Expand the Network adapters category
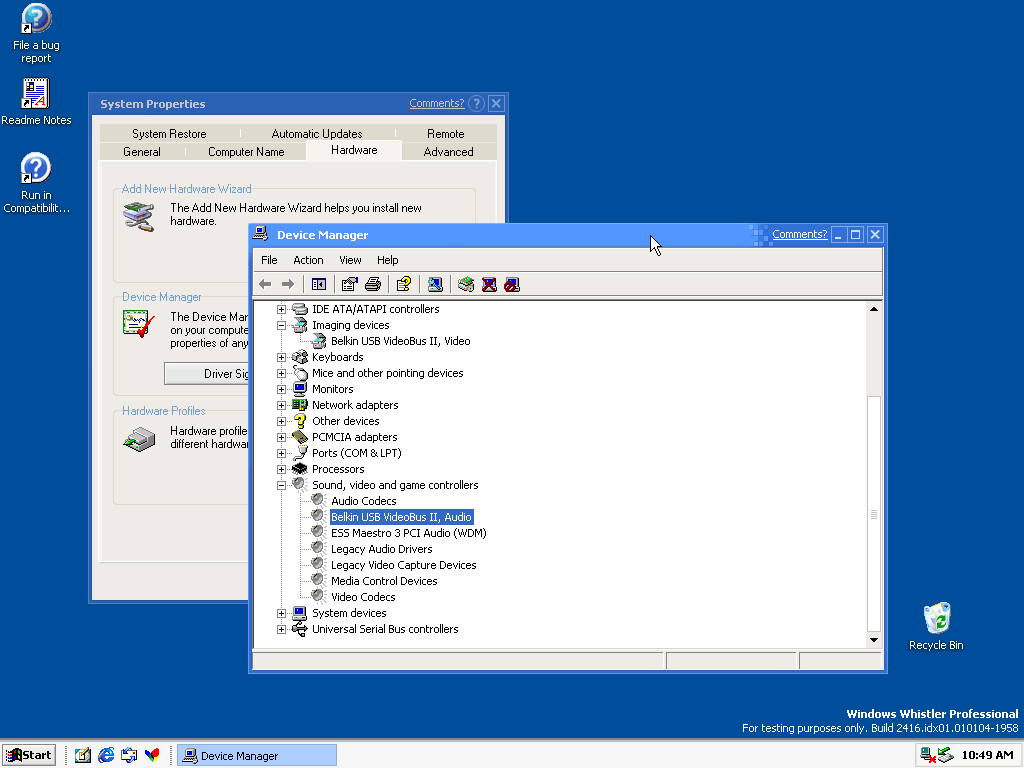 tap(282, 405)
